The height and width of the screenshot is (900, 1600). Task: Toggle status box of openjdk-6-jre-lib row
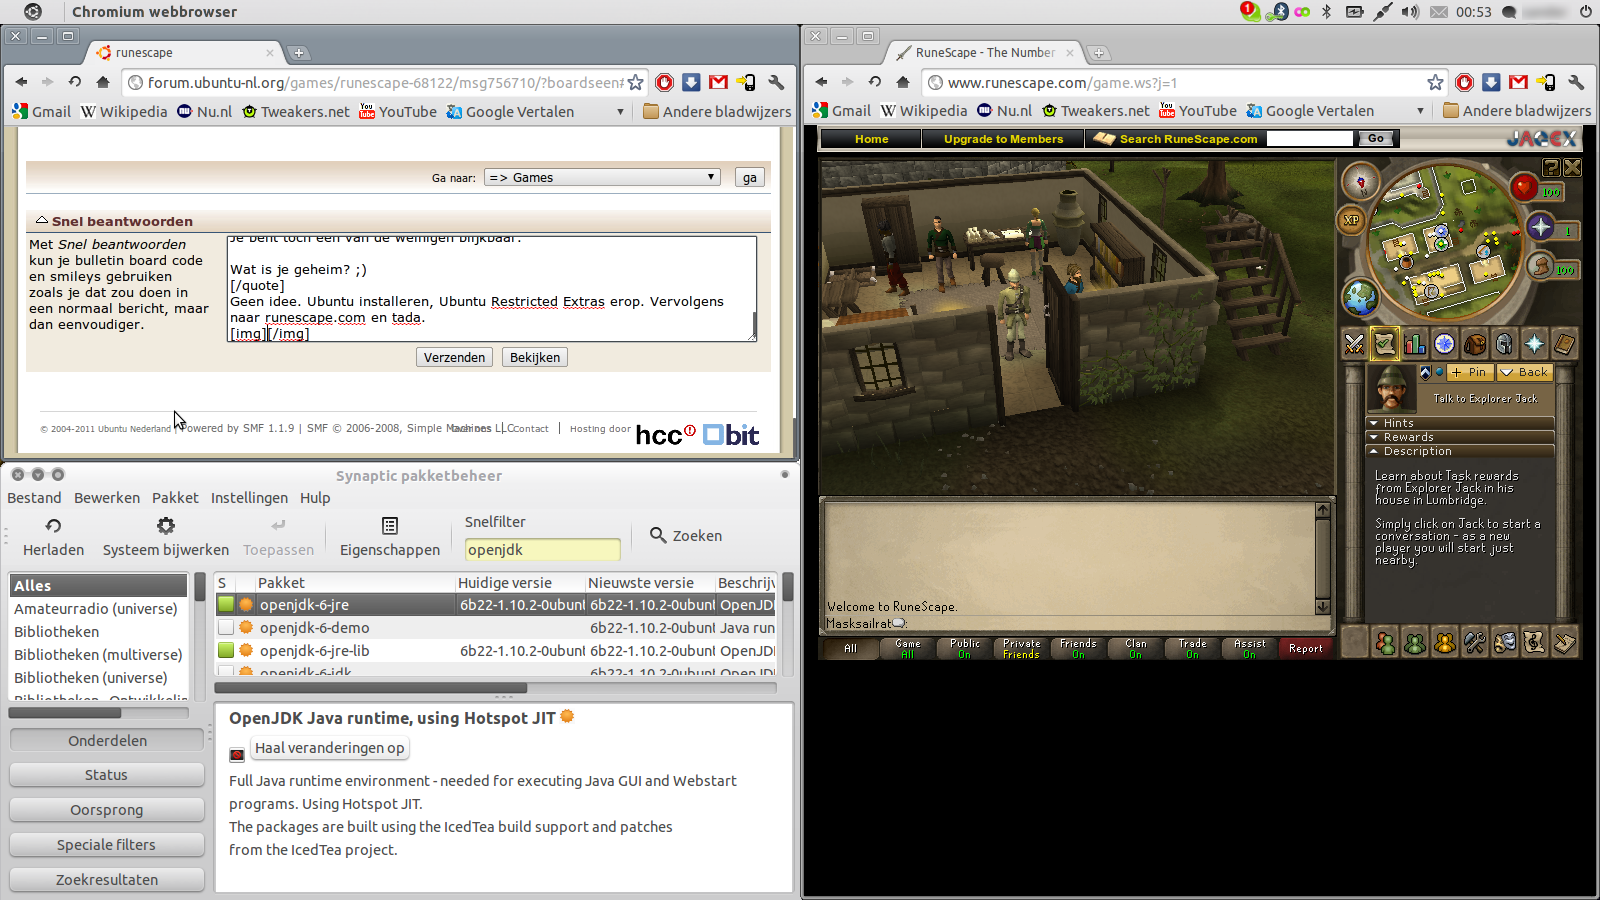[x=226, y=650]
